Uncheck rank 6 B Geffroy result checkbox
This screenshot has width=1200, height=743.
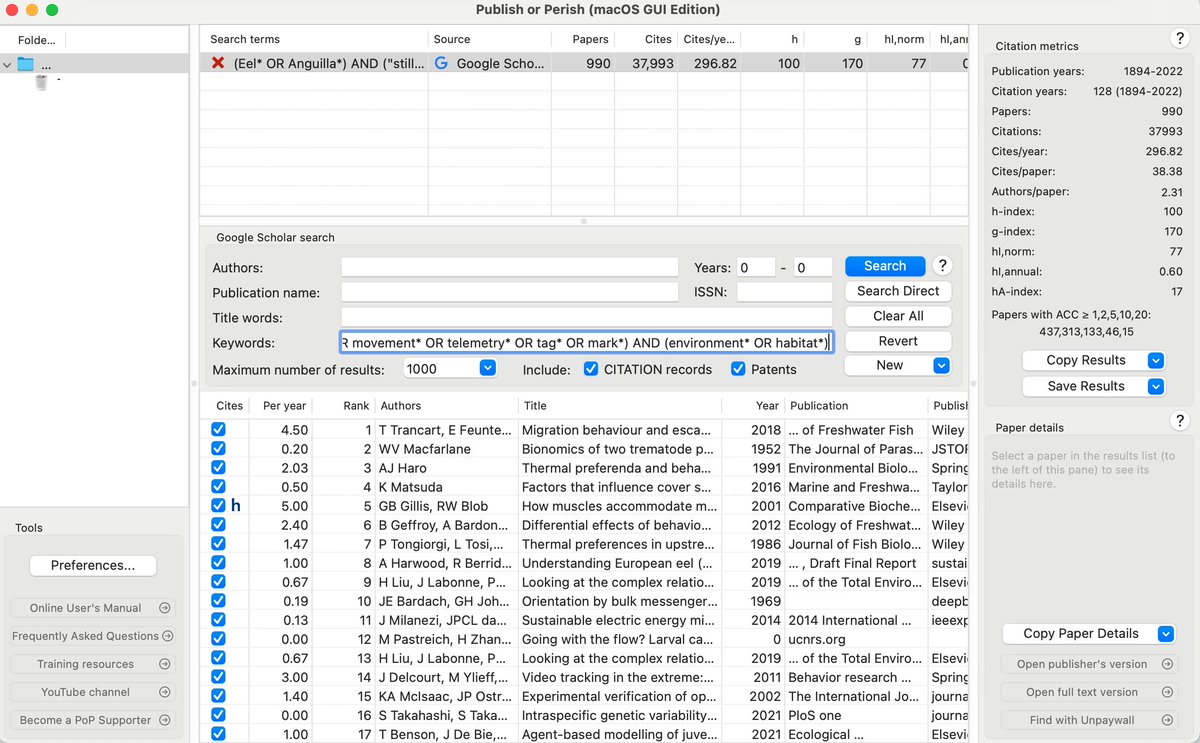(x=218, y=525)
